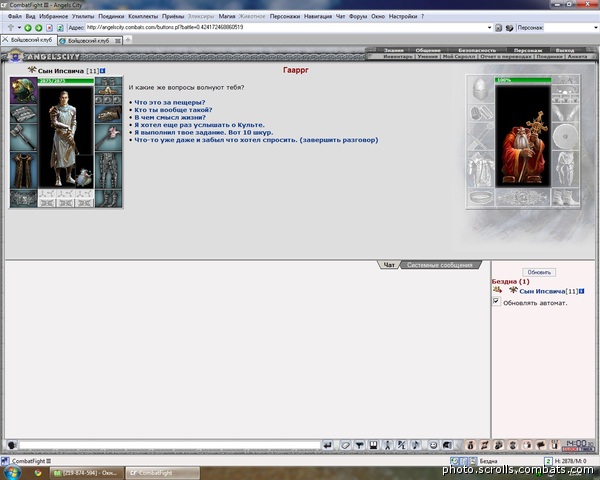Open the address bar dropdown arrow

pos(489,28)
